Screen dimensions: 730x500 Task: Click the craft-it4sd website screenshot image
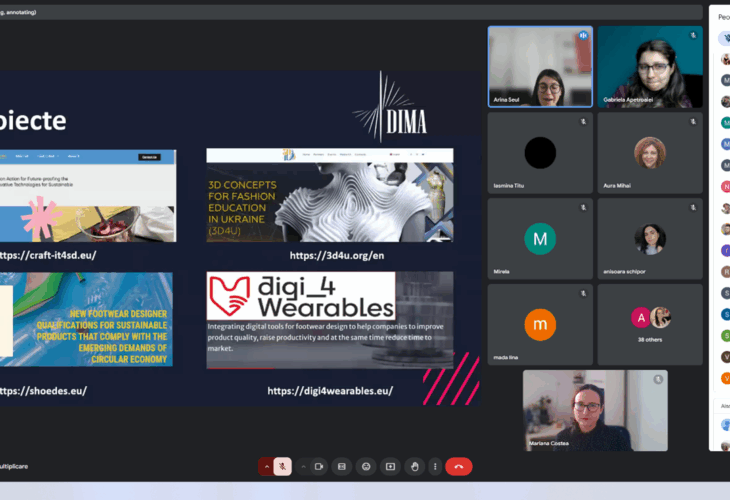[88, 196]
